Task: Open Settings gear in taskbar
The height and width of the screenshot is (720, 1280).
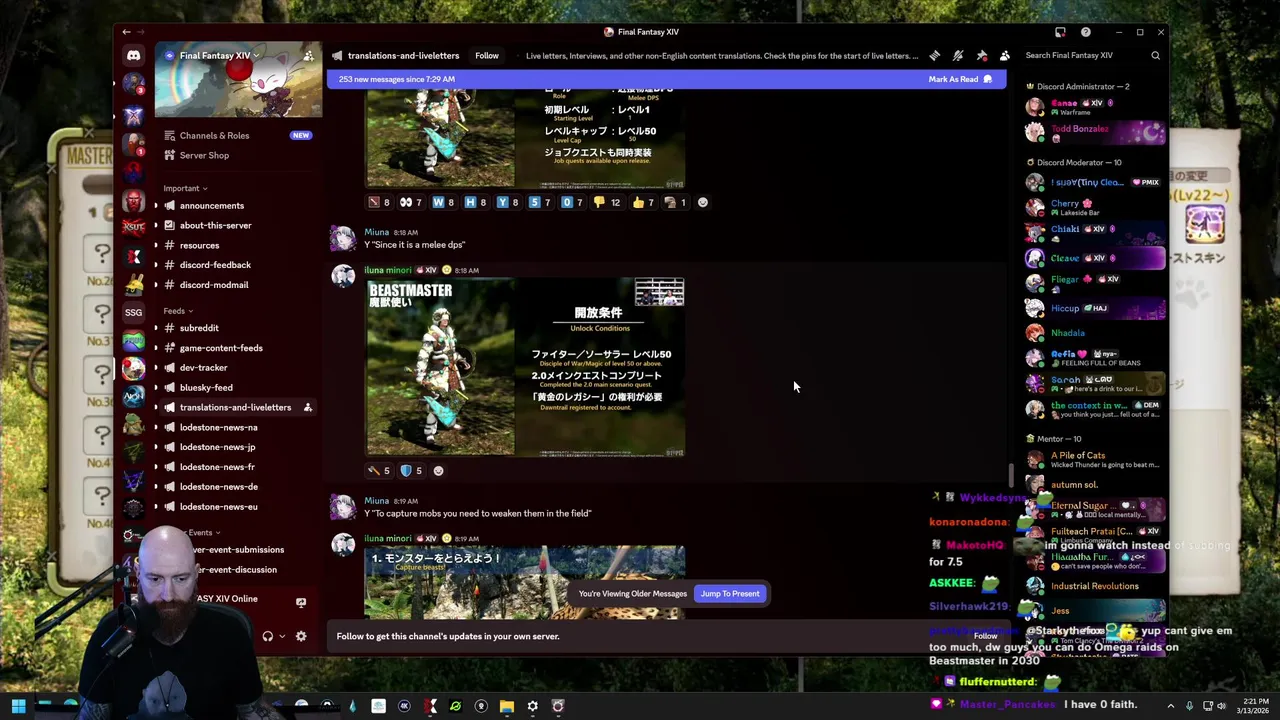Action: pos(532,707)
